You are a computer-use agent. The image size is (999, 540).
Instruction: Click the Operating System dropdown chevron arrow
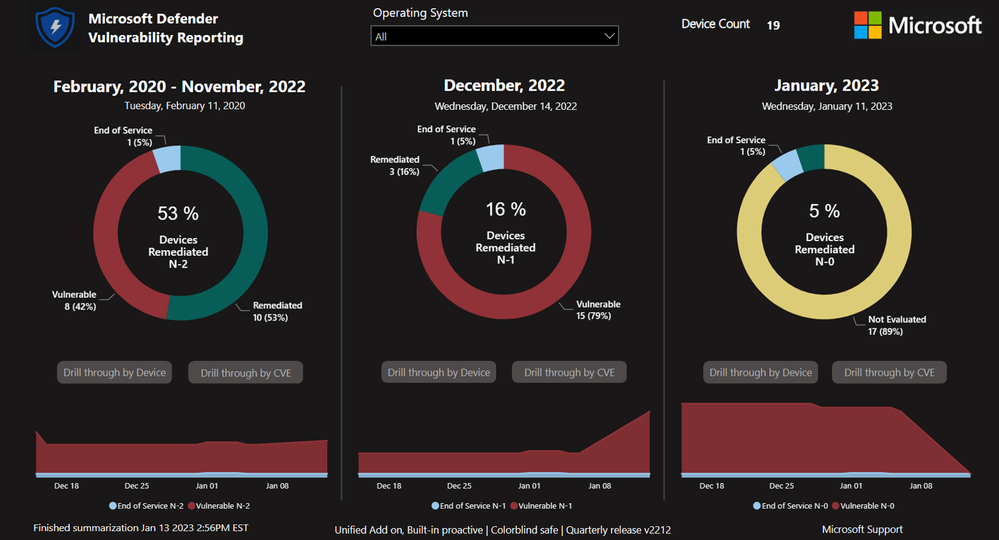click(x=609, y=36)
